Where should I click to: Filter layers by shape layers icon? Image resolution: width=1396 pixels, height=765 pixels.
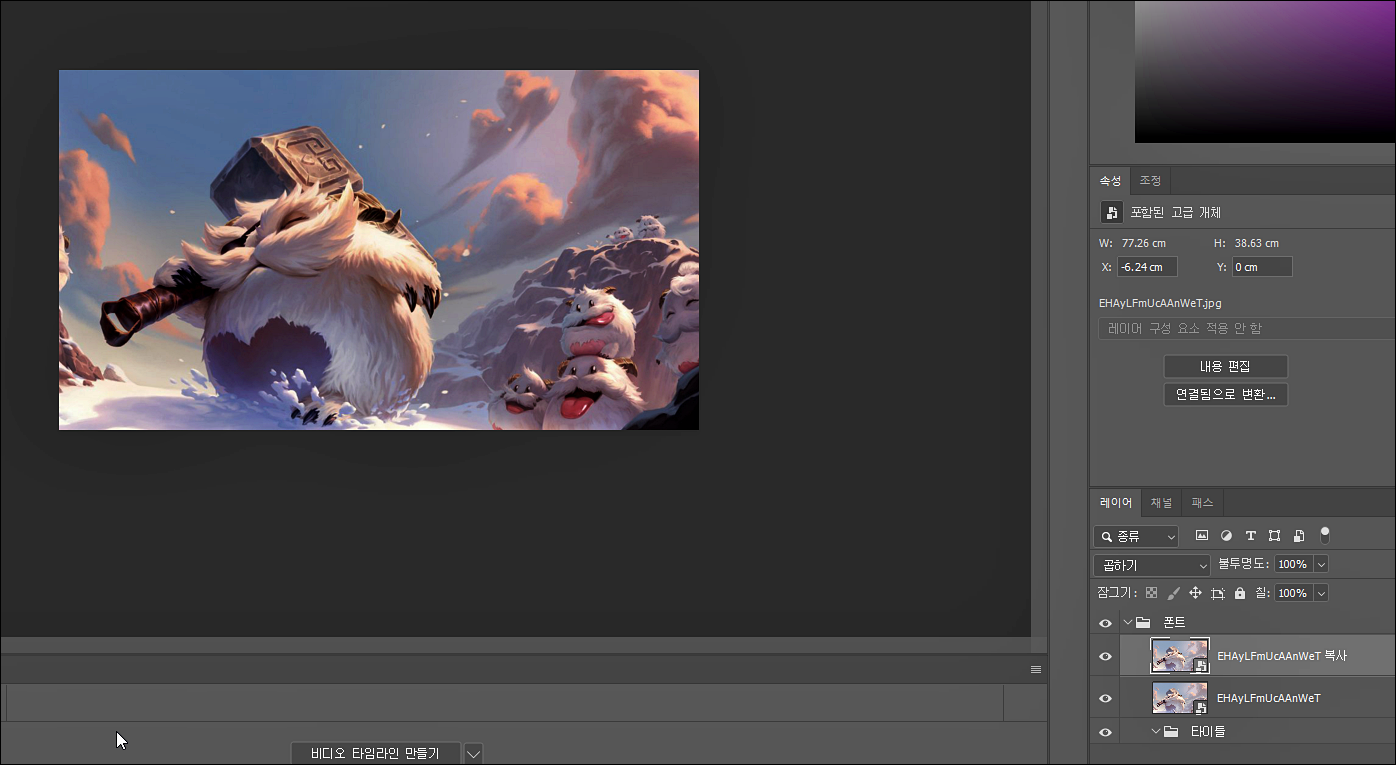(1274, 536)
